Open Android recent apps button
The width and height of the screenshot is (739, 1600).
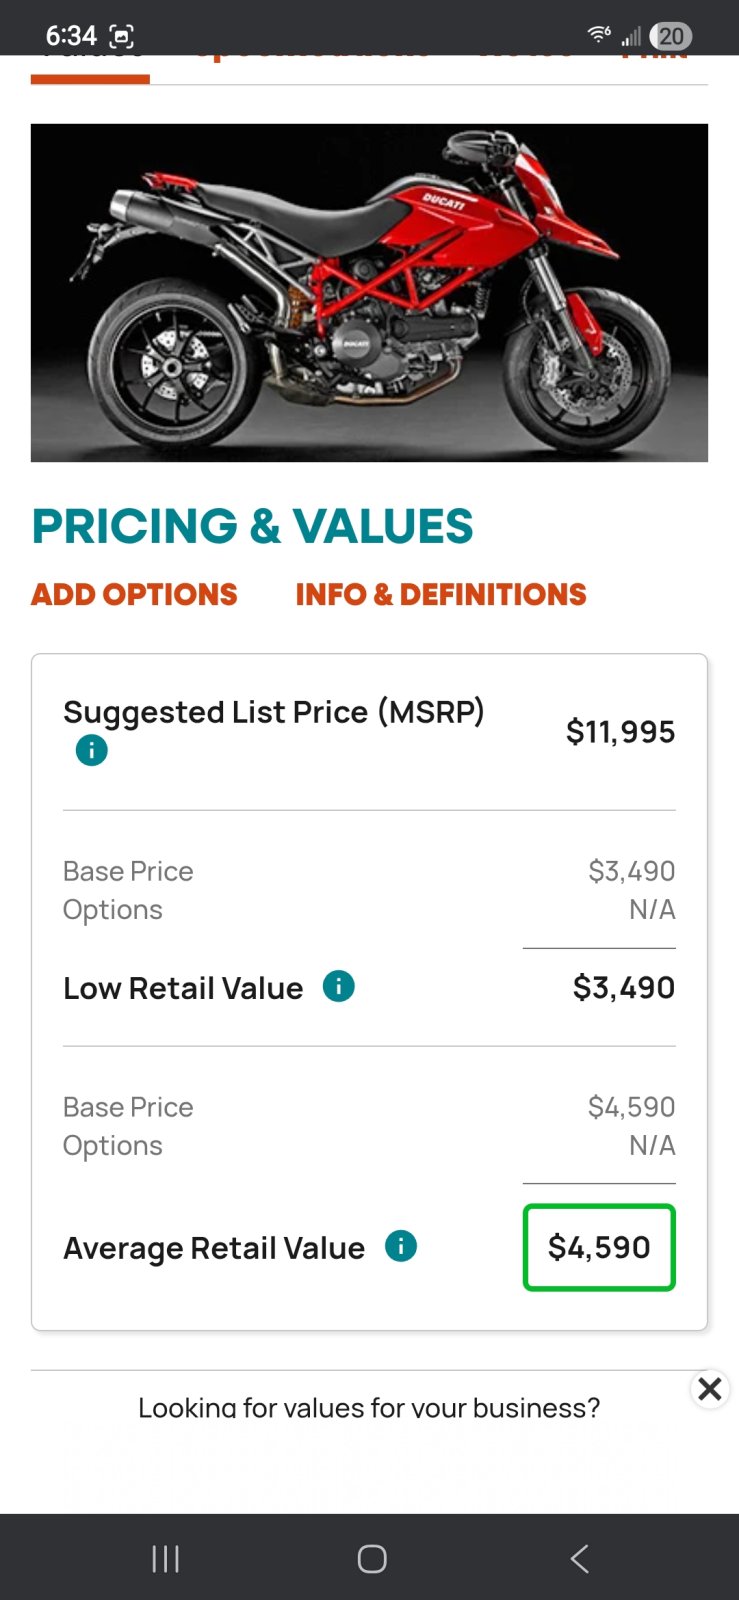(165, 1558)
